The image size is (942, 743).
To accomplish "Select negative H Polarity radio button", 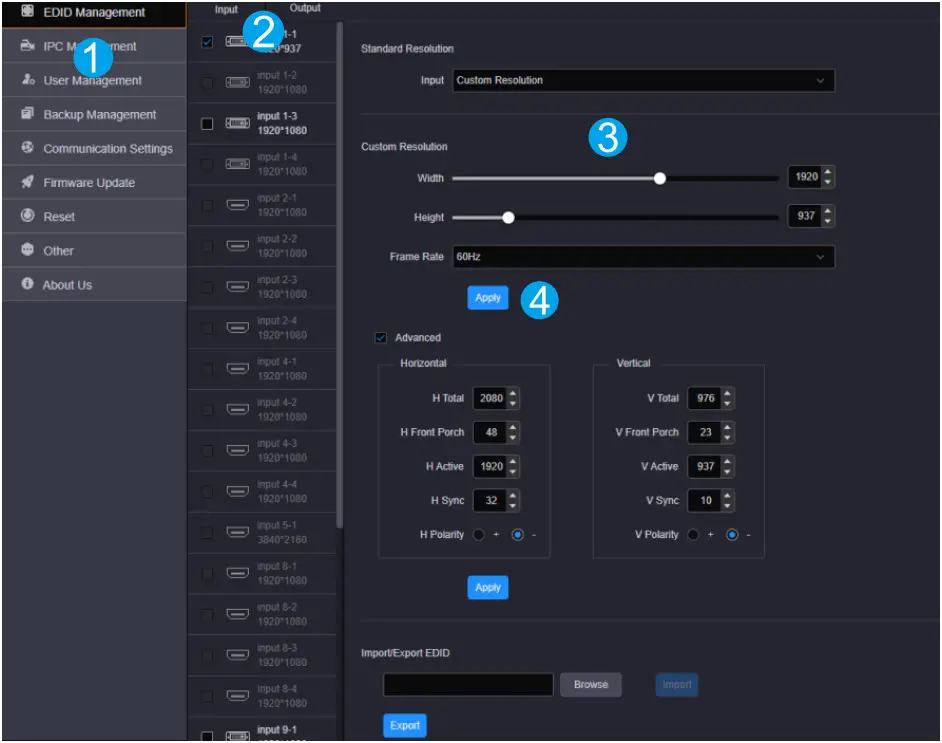I will [x=517, y=535].
